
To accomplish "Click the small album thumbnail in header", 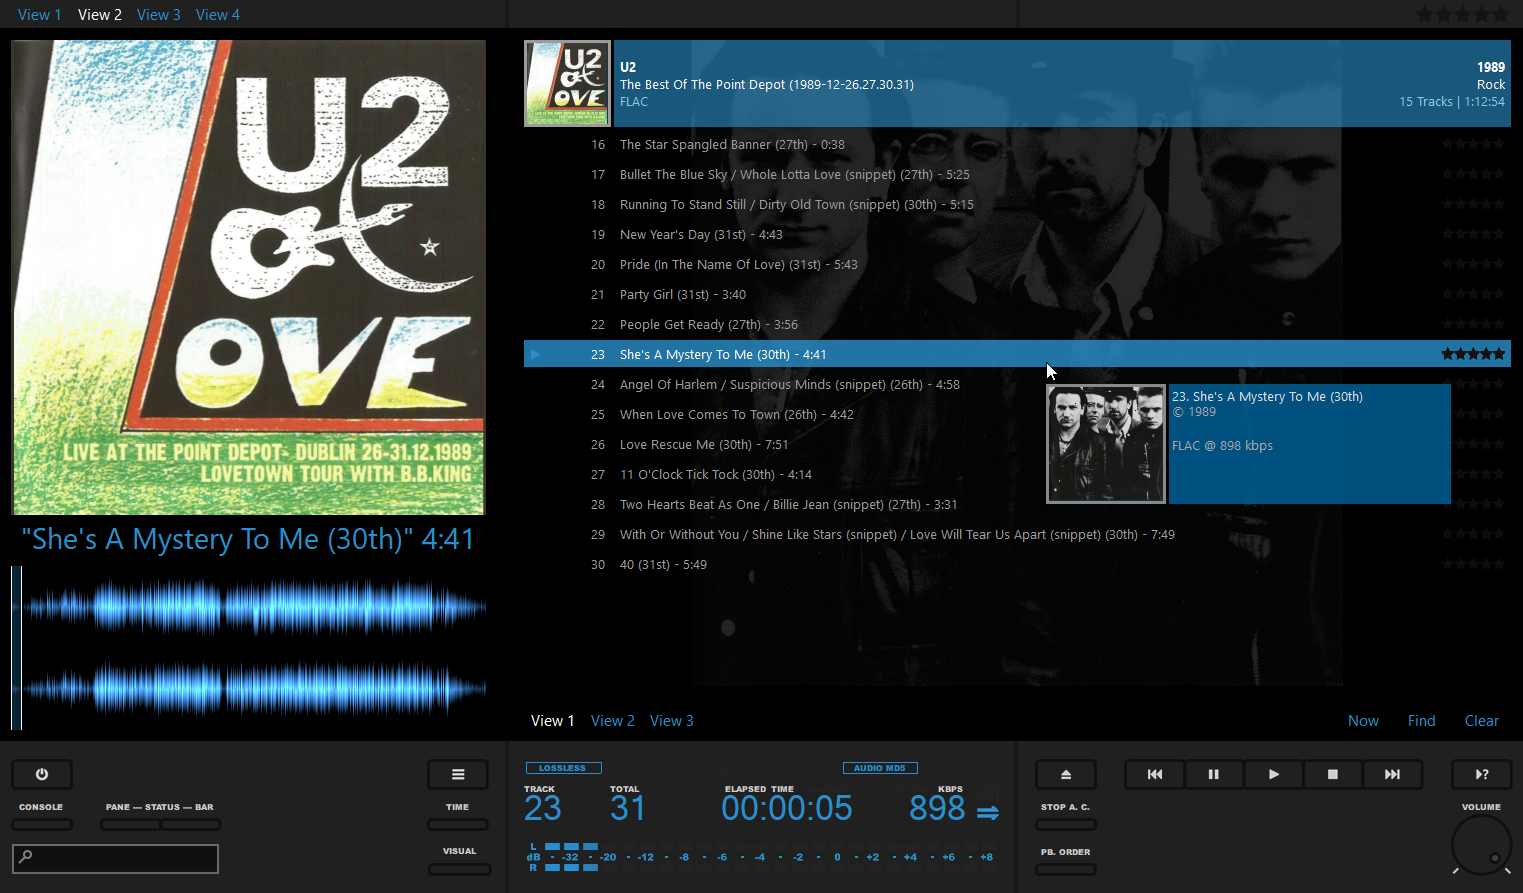I will [568, 83].
